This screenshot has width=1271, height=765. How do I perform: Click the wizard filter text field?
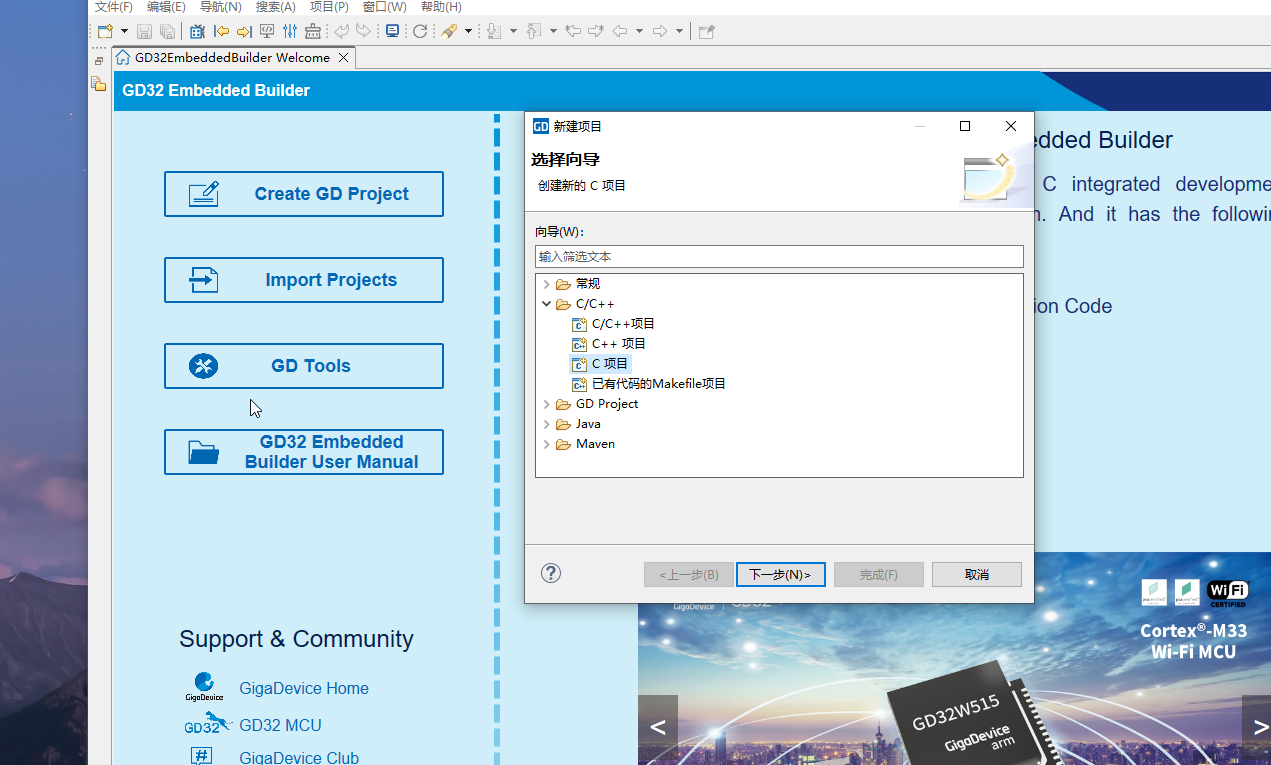779,257
